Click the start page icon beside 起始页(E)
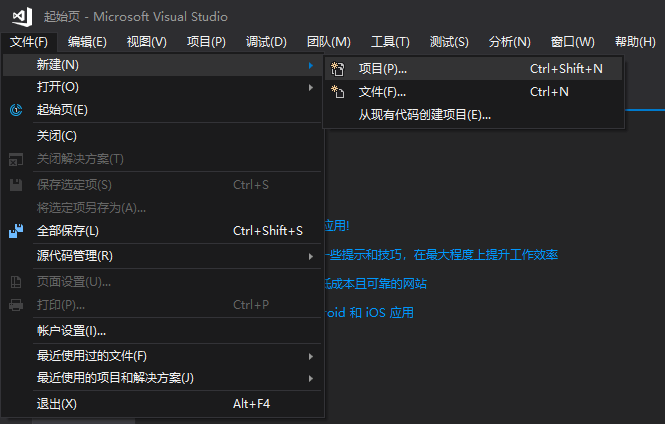Screen dimensions: 665x424 (16, 110)
